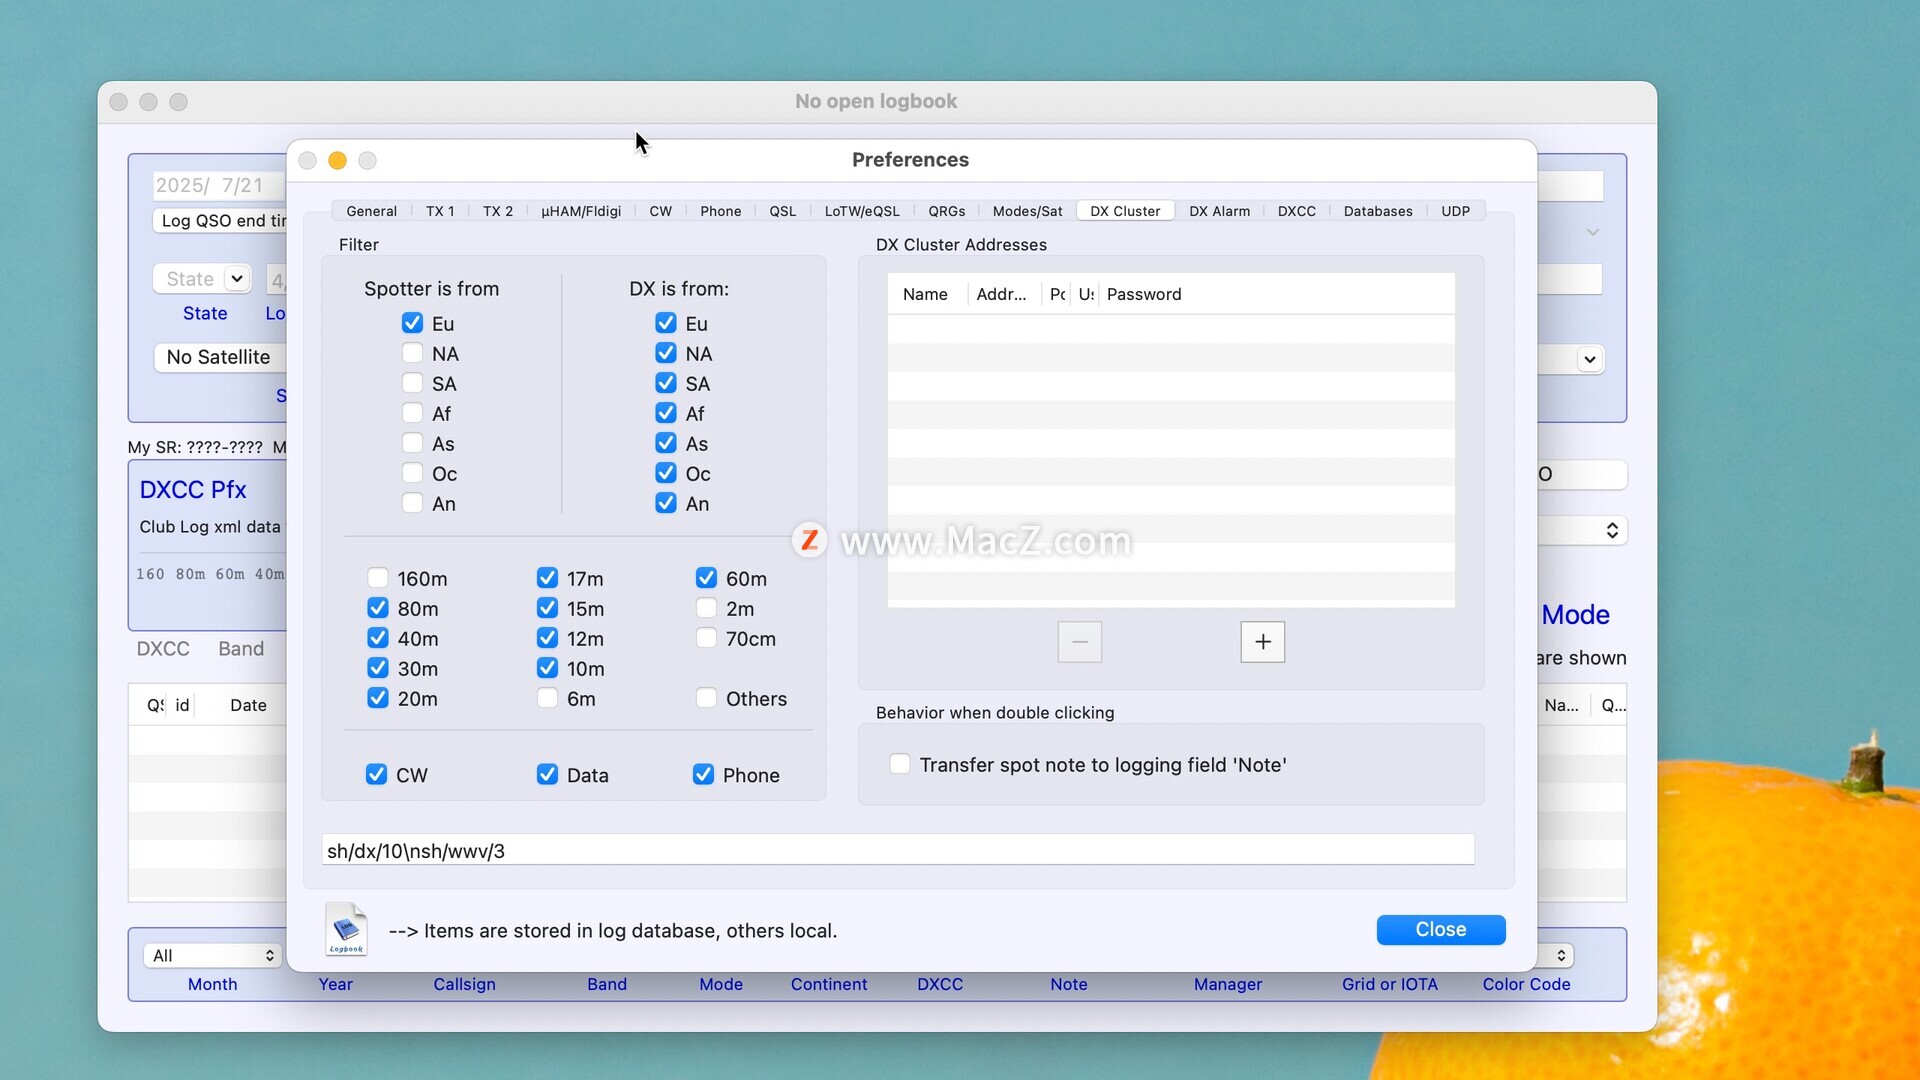Uncheck DX is from Eu
The height and width of the screenshot is (1080, 1920).
point(666,323)
